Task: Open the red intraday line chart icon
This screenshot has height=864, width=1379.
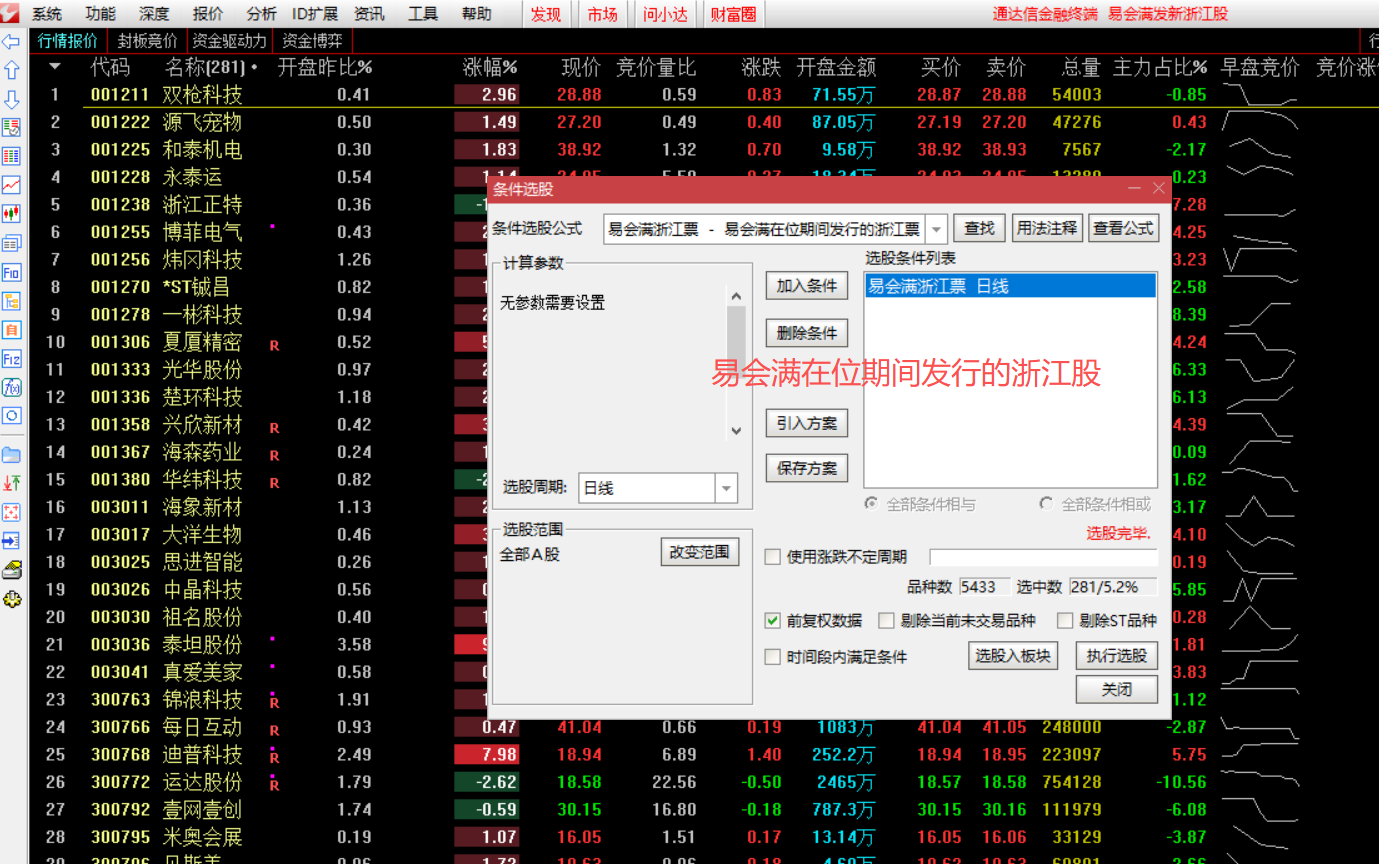Action: (x=11, y=185)
